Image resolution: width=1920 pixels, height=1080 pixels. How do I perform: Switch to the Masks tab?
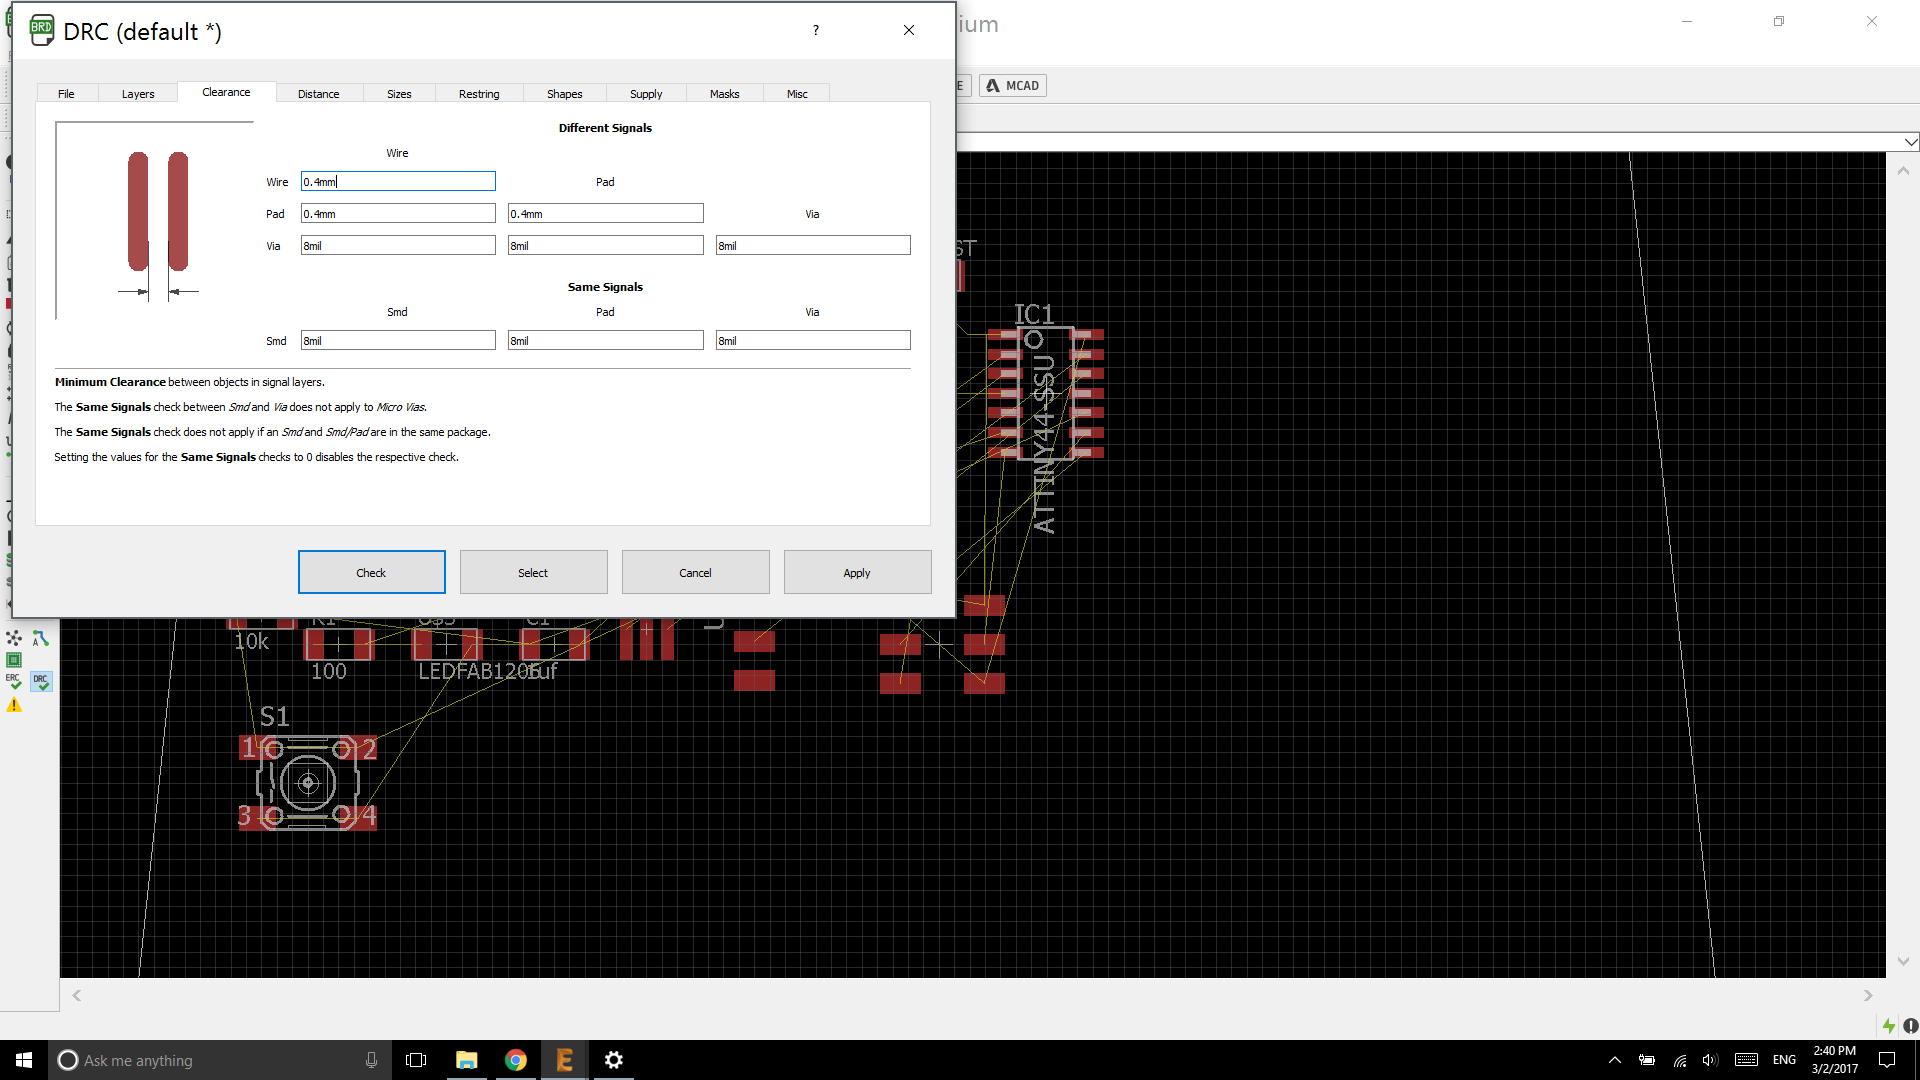(x=724, y=94)
